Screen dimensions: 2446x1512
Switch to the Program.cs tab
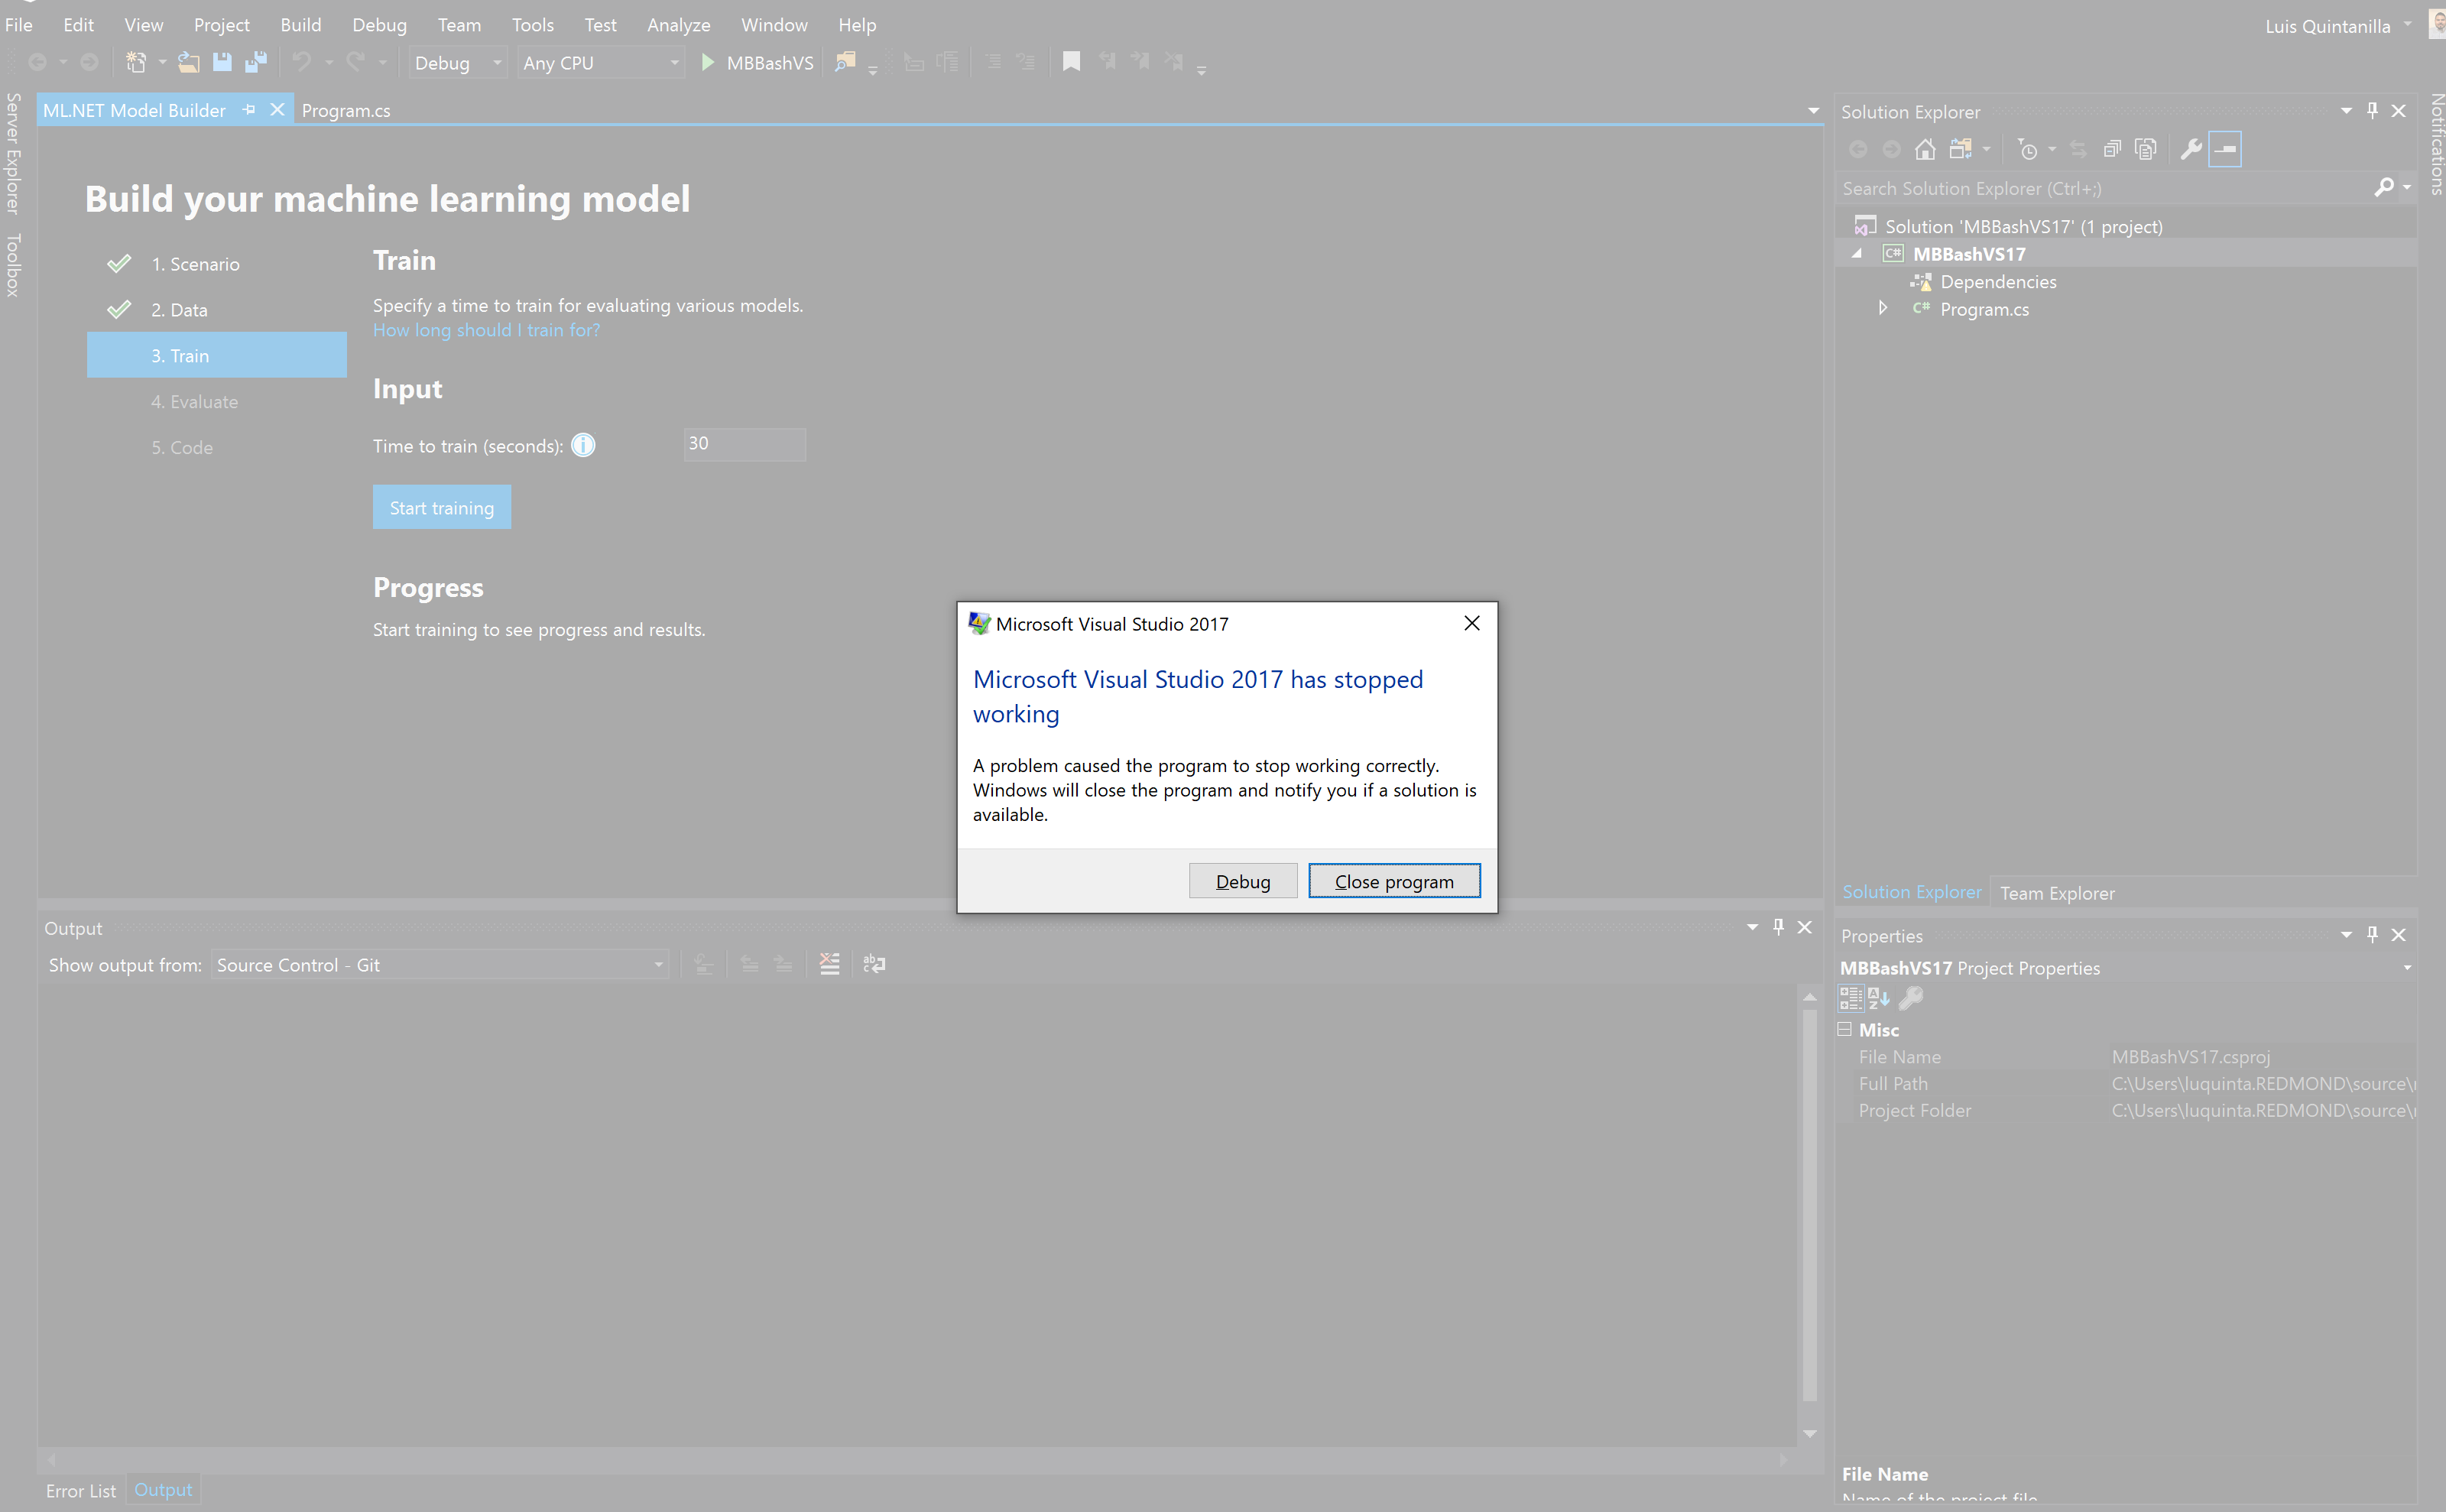[x=346, y=110]
